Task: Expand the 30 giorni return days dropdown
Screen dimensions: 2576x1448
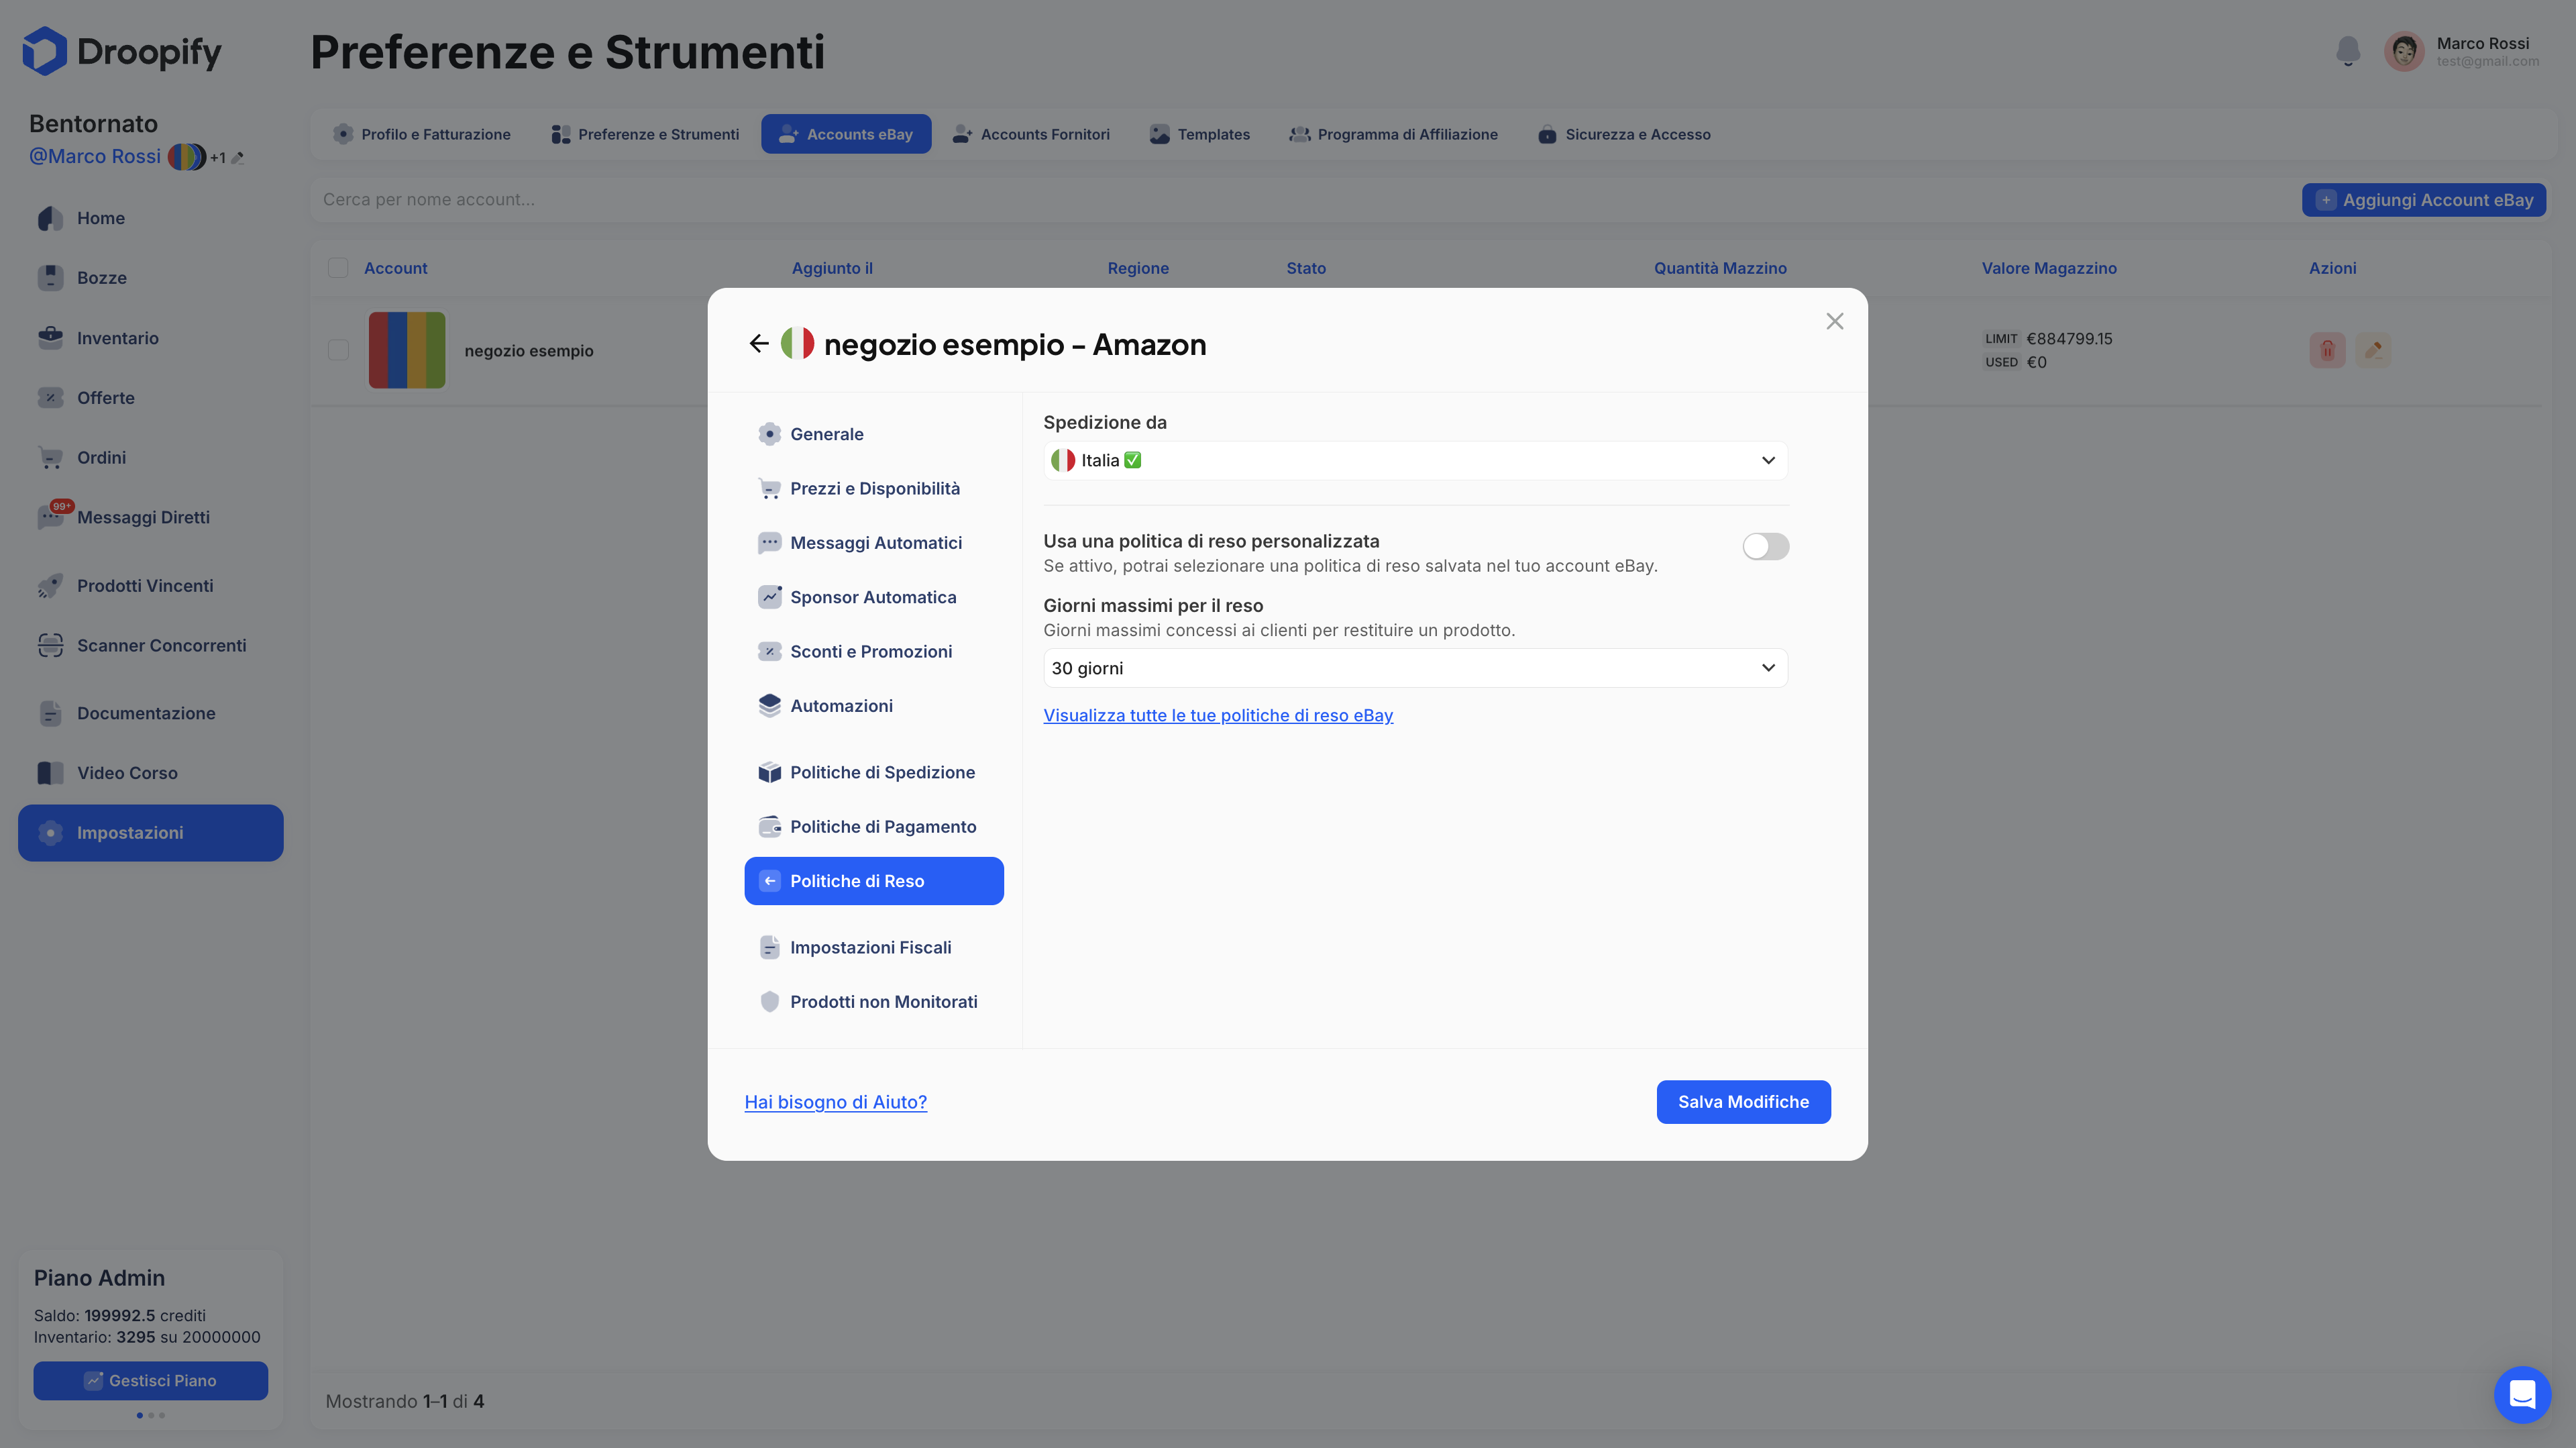Action: click(1414, 668)
